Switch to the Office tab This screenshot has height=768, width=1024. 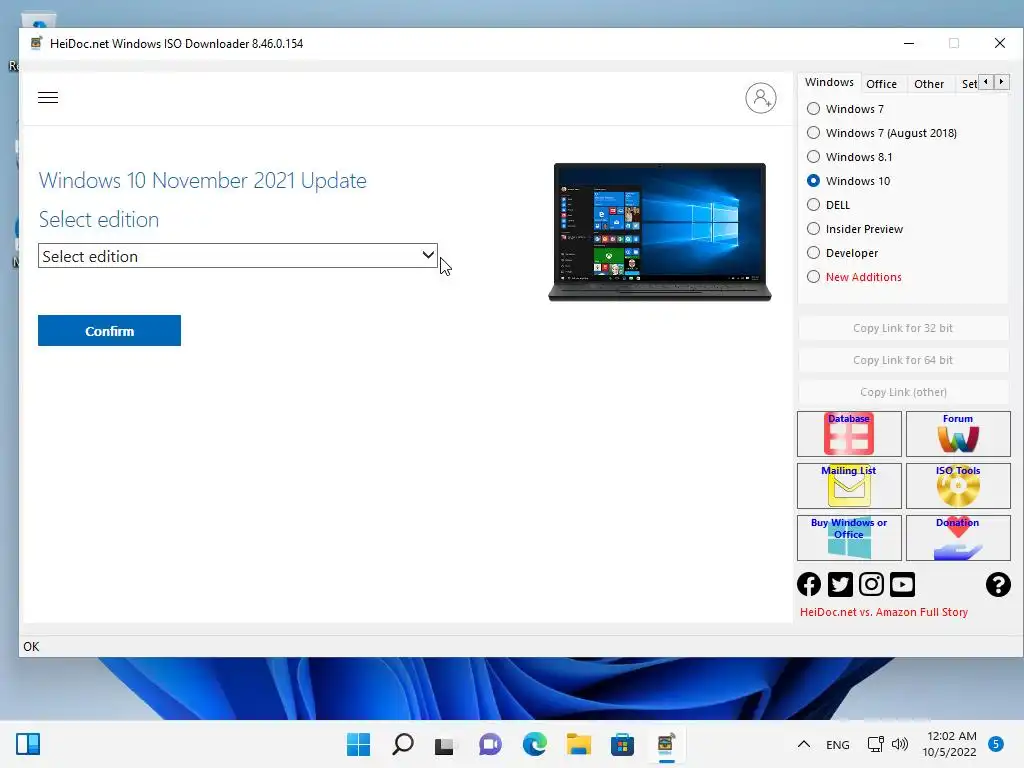(881, 84)
